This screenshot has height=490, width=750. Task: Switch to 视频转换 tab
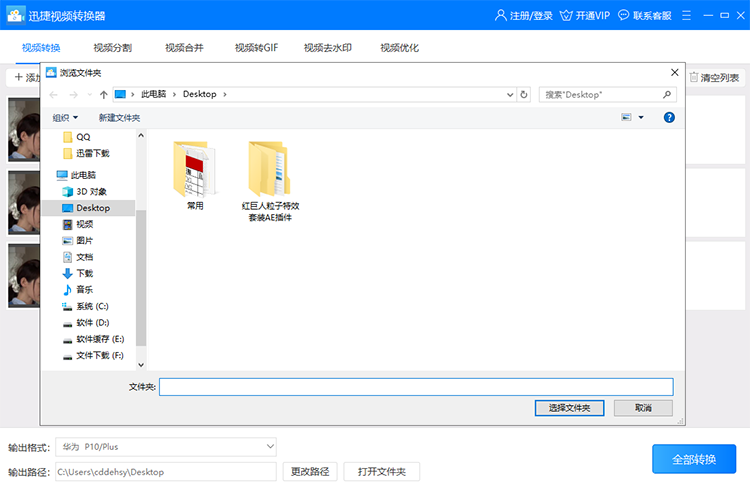click(x=41, y=47)
